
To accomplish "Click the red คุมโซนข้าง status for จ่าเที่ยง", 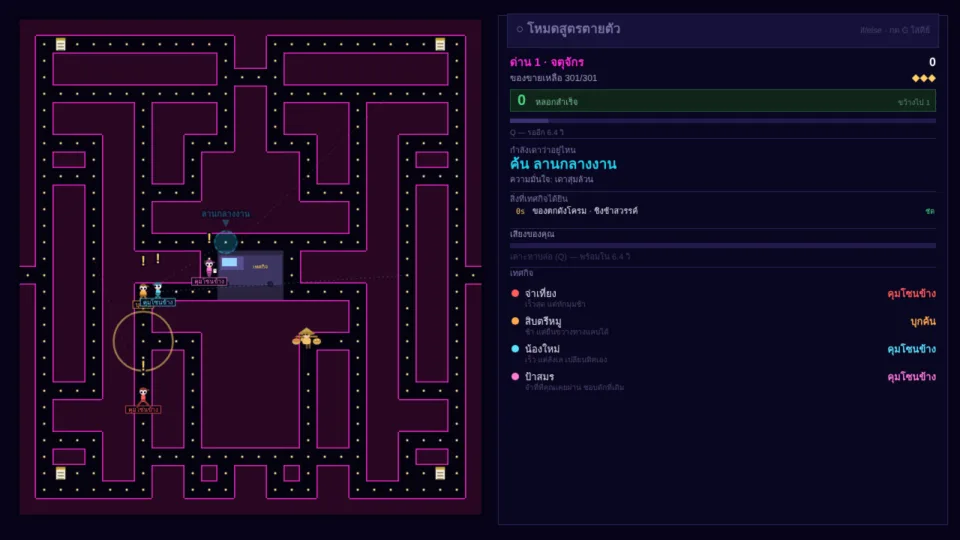I will tap(911, 294).
